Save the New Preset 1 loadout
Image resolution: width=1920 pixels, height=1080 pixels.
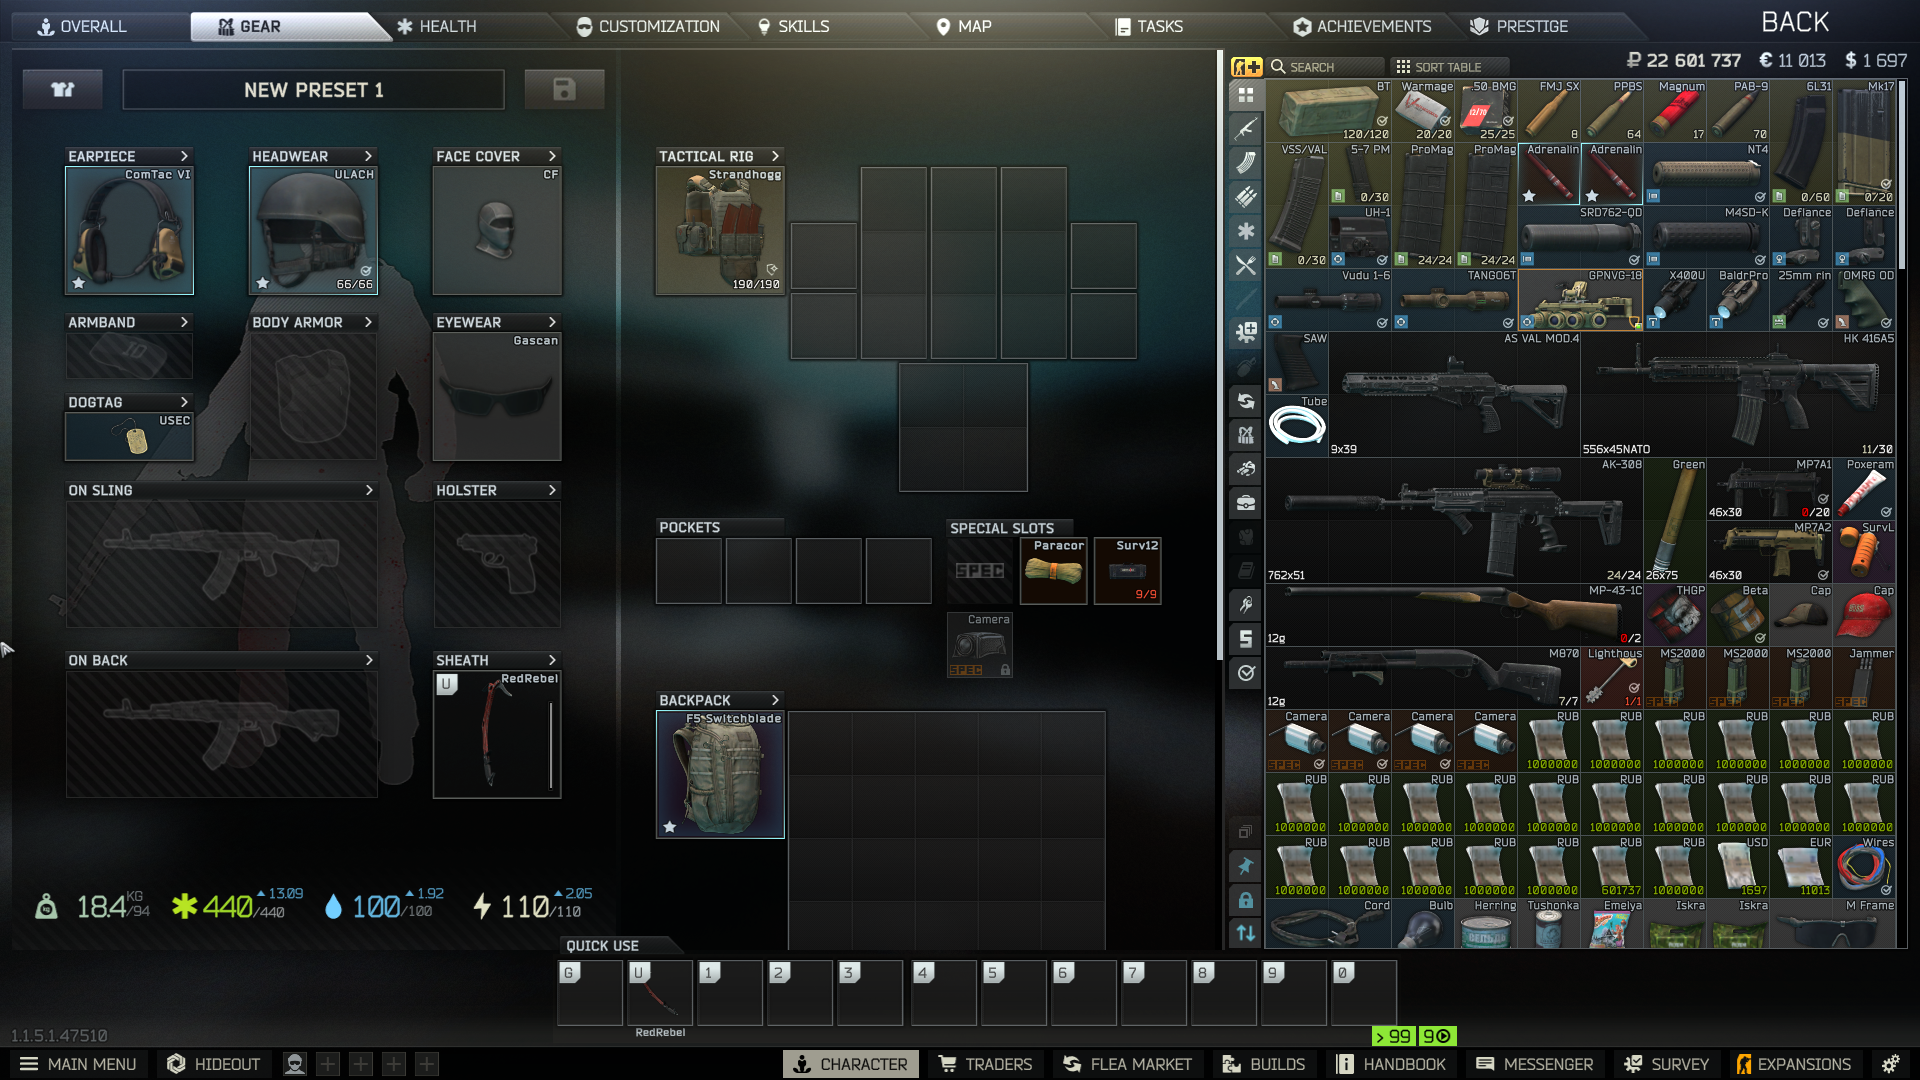(x=564, y=90)
